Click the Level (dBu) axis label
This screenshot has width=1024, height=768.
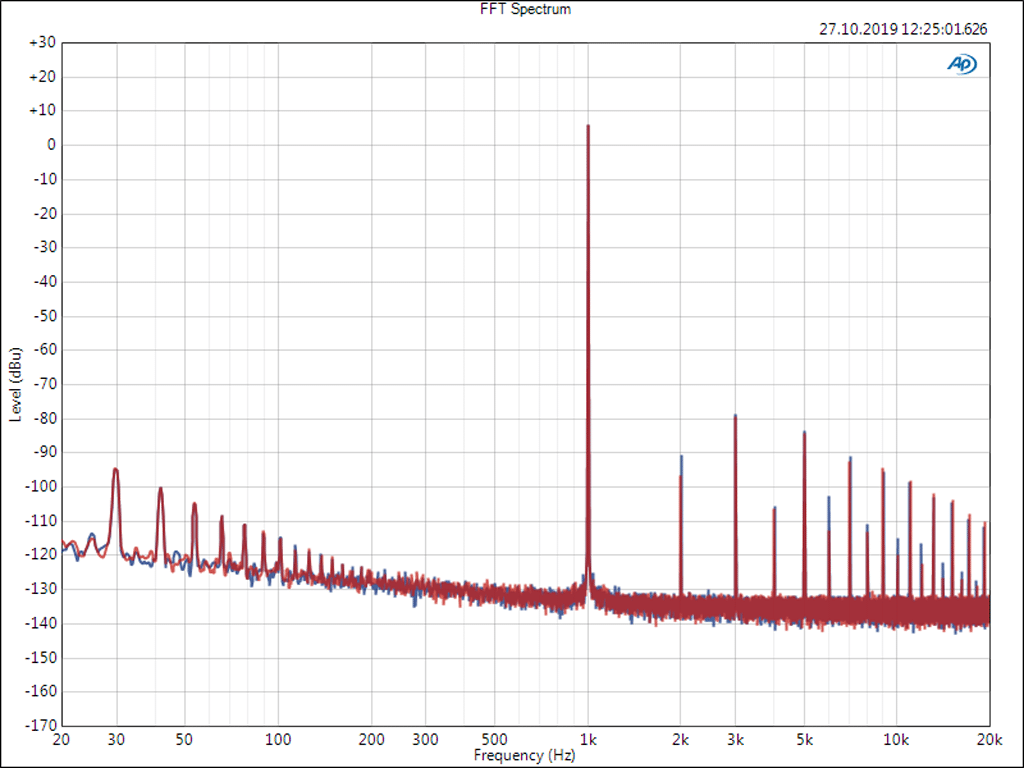[x=15, y=384]
